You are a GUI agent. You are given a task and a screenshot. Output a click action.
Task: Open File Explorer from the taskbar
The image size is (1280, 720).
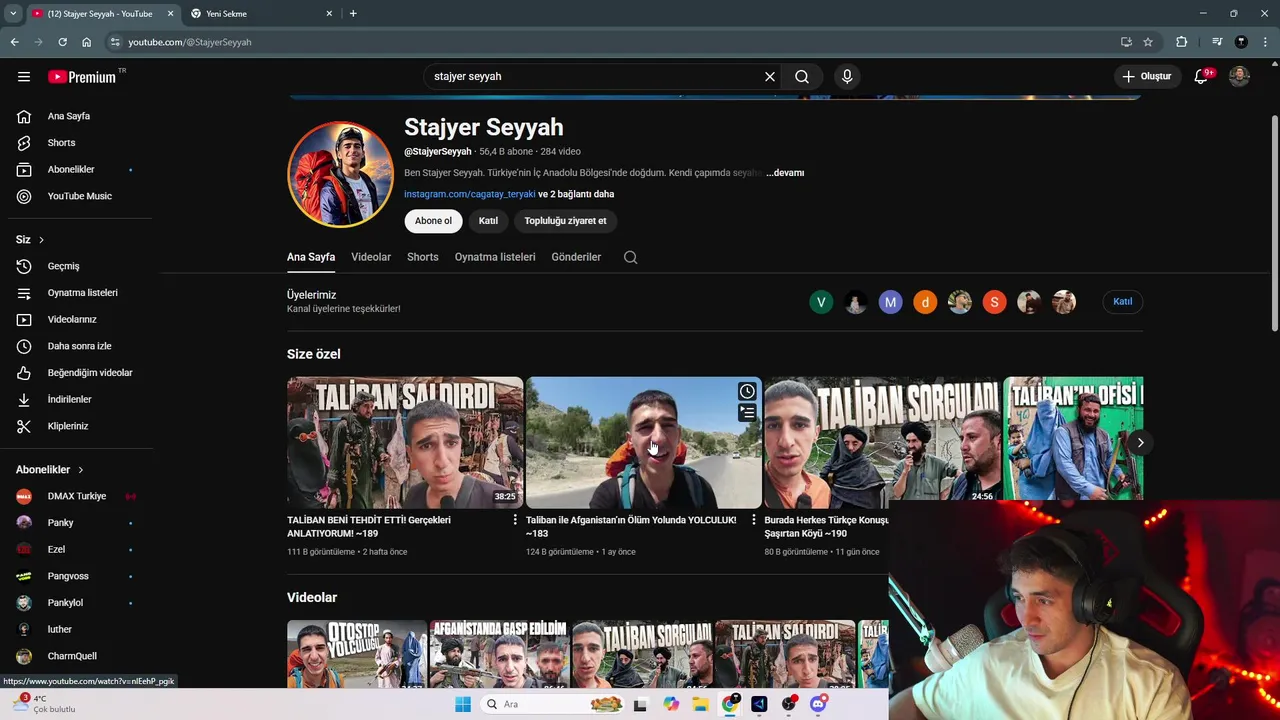tap(700, 704)
